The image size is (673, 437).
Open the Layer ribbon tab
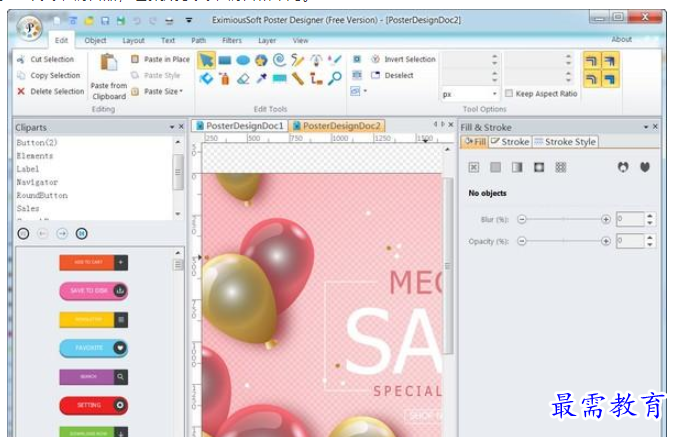(267, 40)
